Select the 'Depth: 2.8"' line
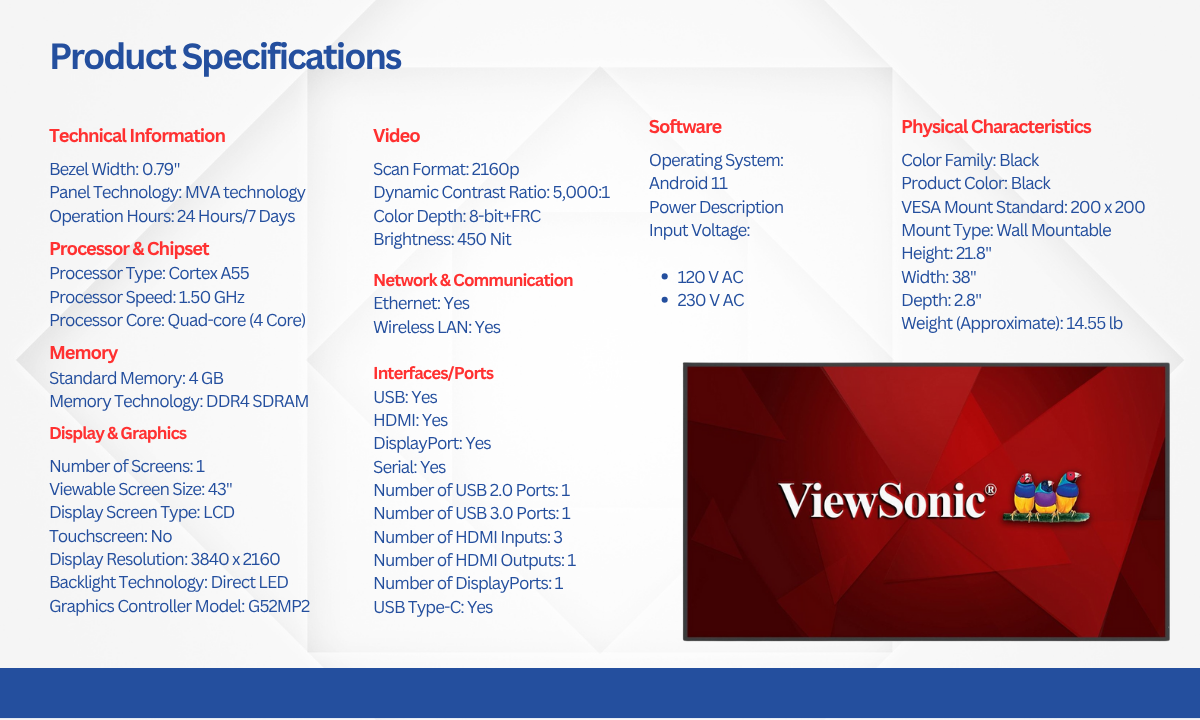The width and height of the screenshot is (1200, 720). pos(941,300)
